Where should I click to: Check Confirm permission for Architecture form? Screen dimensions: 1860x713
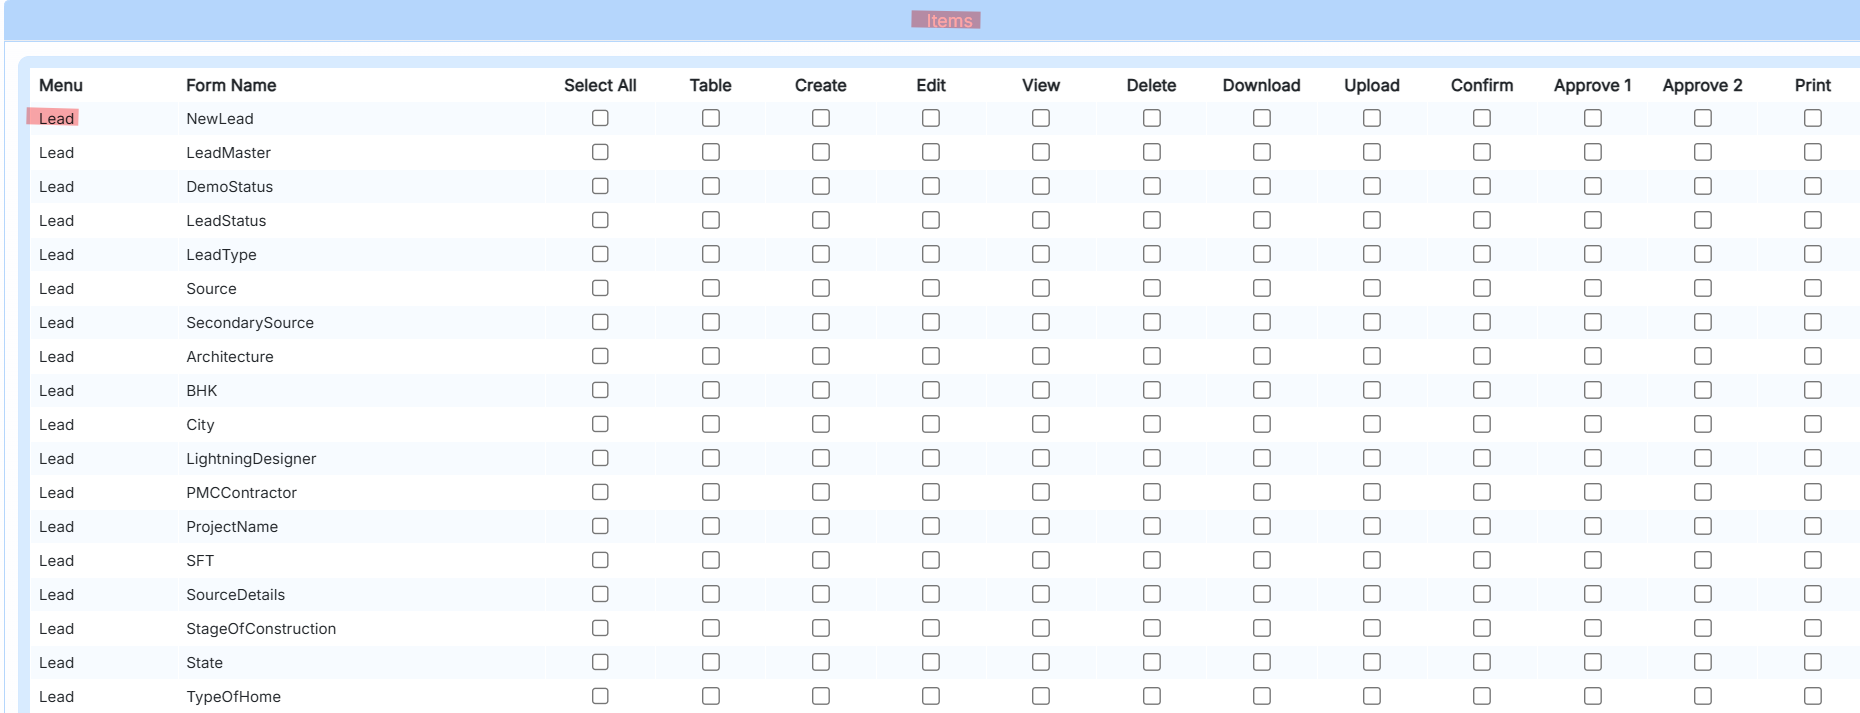(x=1481, y=356)
